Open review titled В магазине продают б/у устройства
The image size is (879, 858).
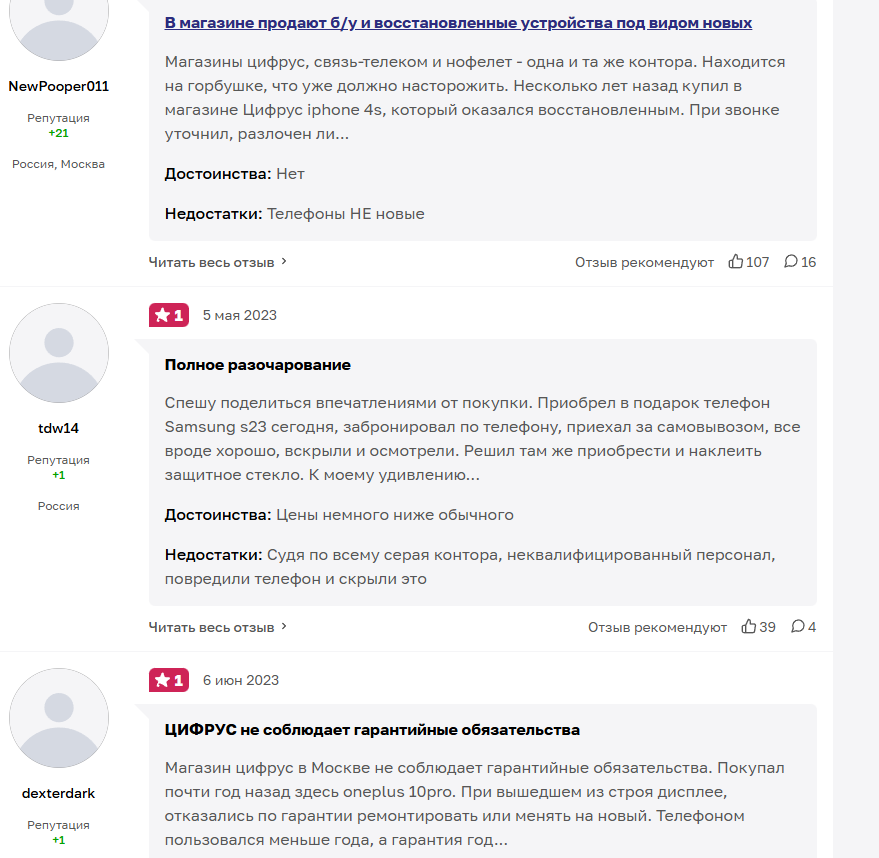point(457,22)
